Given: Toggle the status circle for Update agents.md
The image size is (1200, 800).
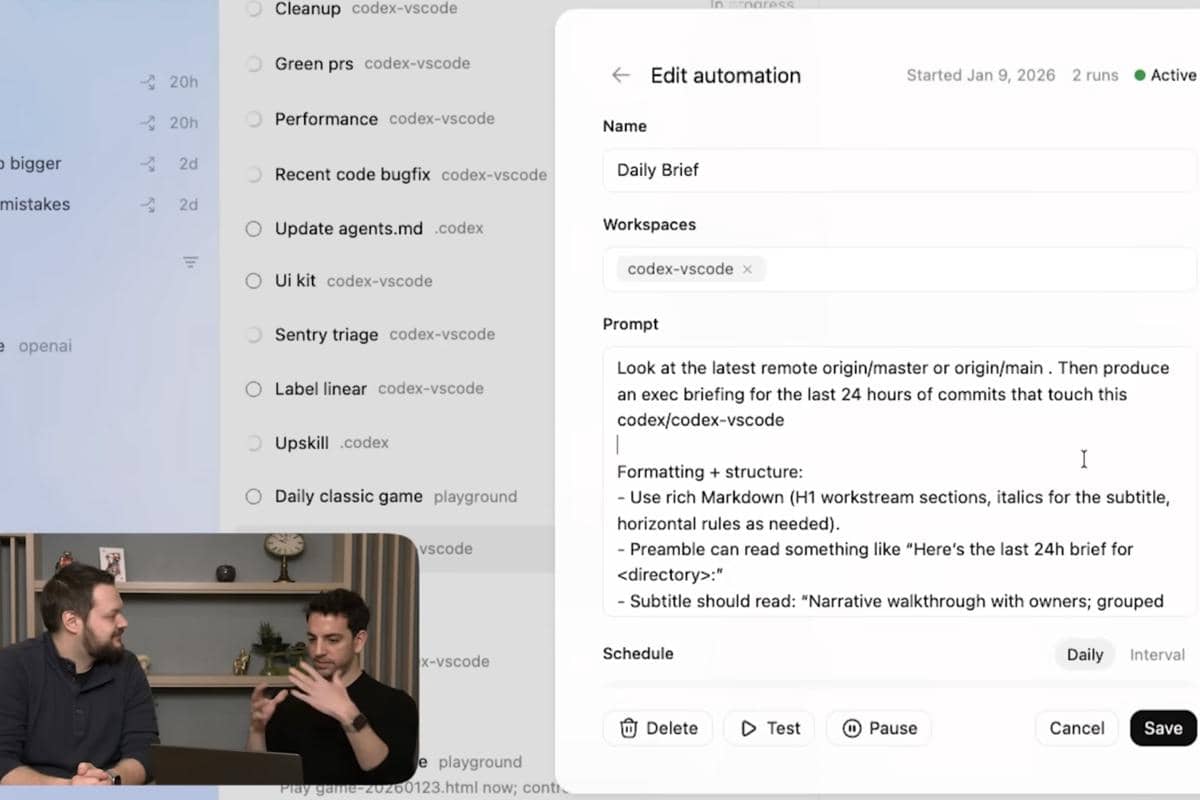Looking at the screenshot, I should (254, 228).
